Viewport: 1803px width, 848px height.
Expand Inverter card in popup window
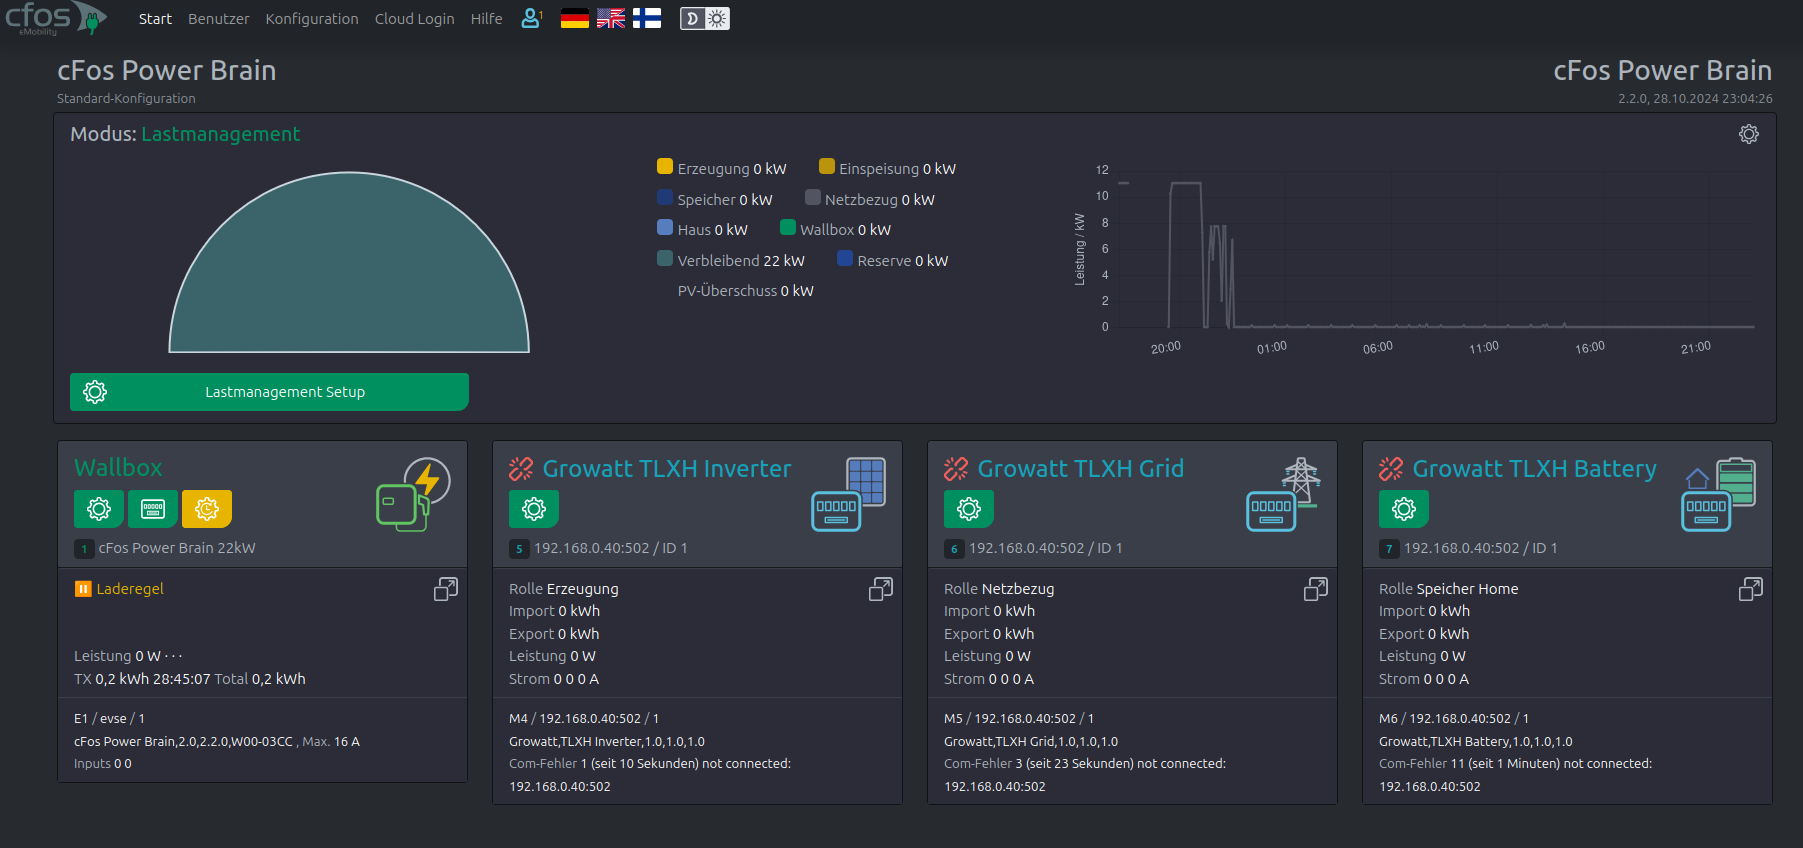tap(881, 589)
